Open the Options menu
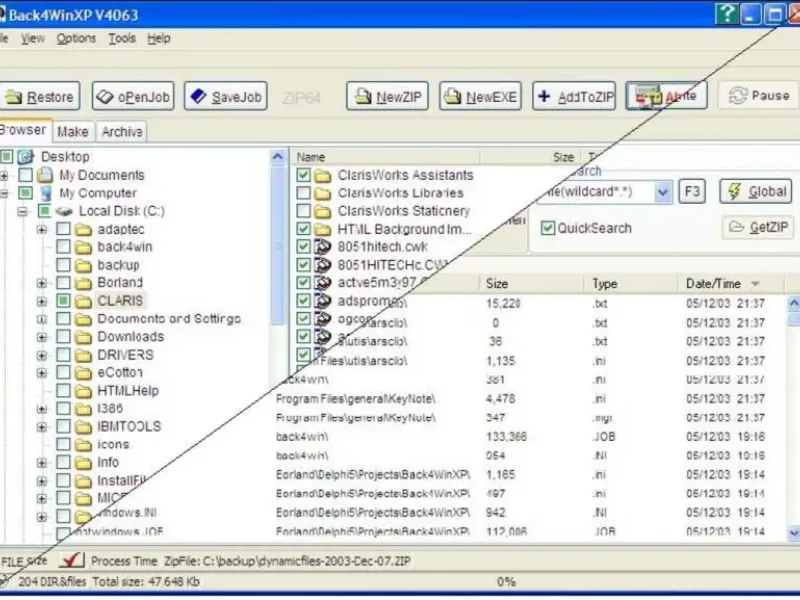 coord(76,38)
